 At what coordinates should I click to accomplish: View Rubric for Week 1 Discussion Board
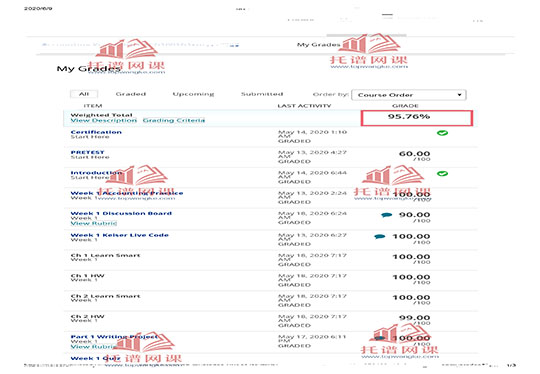(94, 224)
